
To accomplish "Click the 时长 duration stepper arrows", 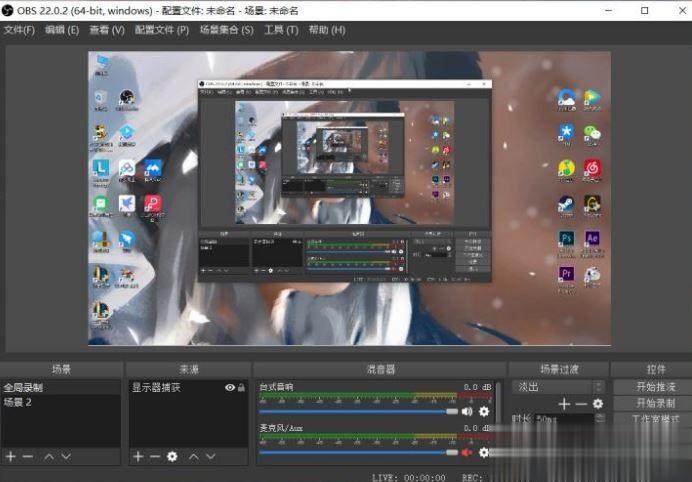I will (x=600, y=418).
